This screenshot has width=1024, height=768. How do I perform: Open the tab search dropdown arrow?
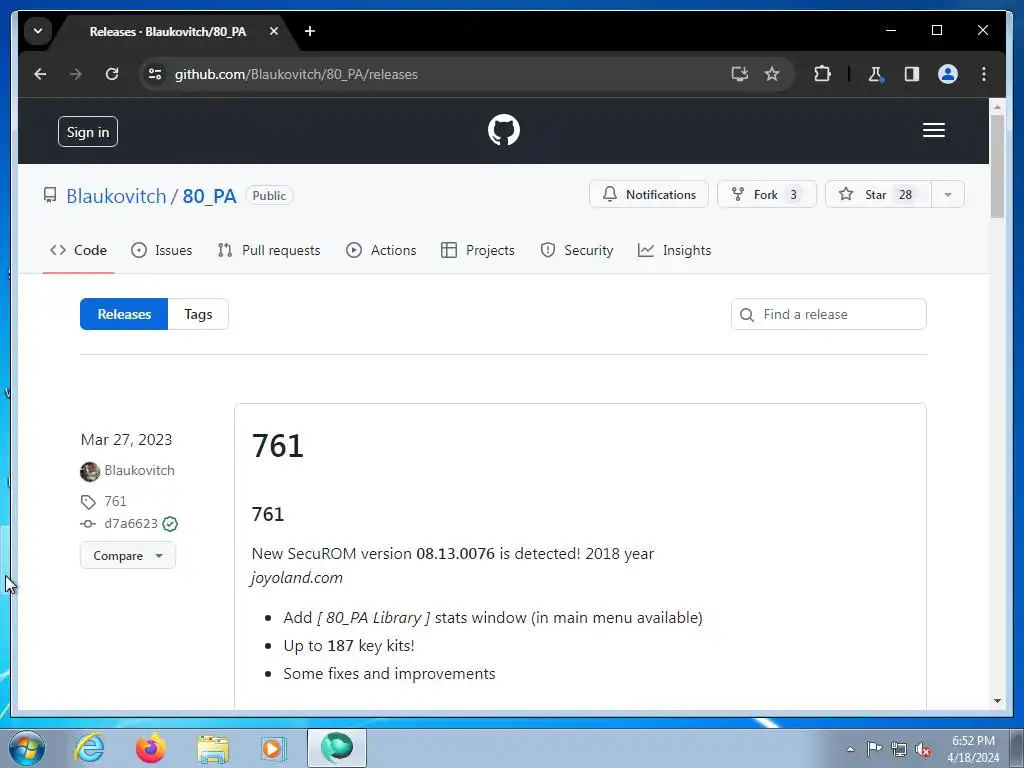coord(38,31)
